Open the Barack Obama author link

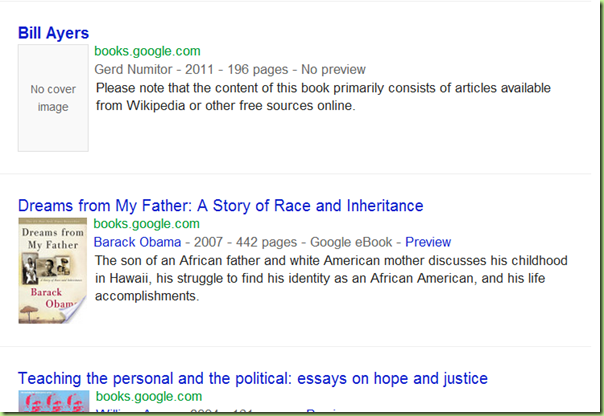[138, 242]
